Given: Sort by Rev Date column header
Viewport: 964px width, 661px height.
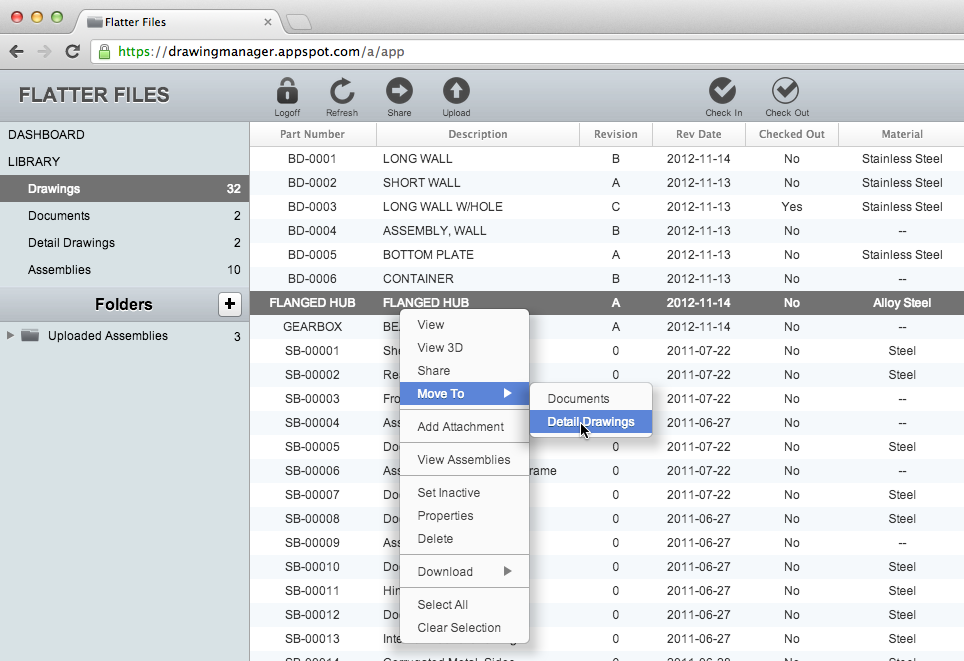Looking at the screenshot, I should coord(698,134).
